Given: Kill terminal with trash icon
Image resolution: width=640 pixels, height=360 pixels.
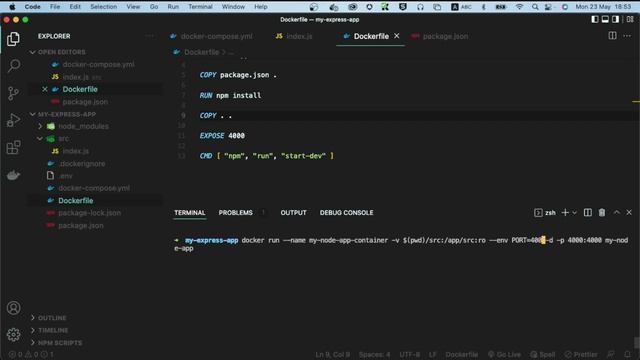Looking at the screenshot, I should (x=602, y=212).
